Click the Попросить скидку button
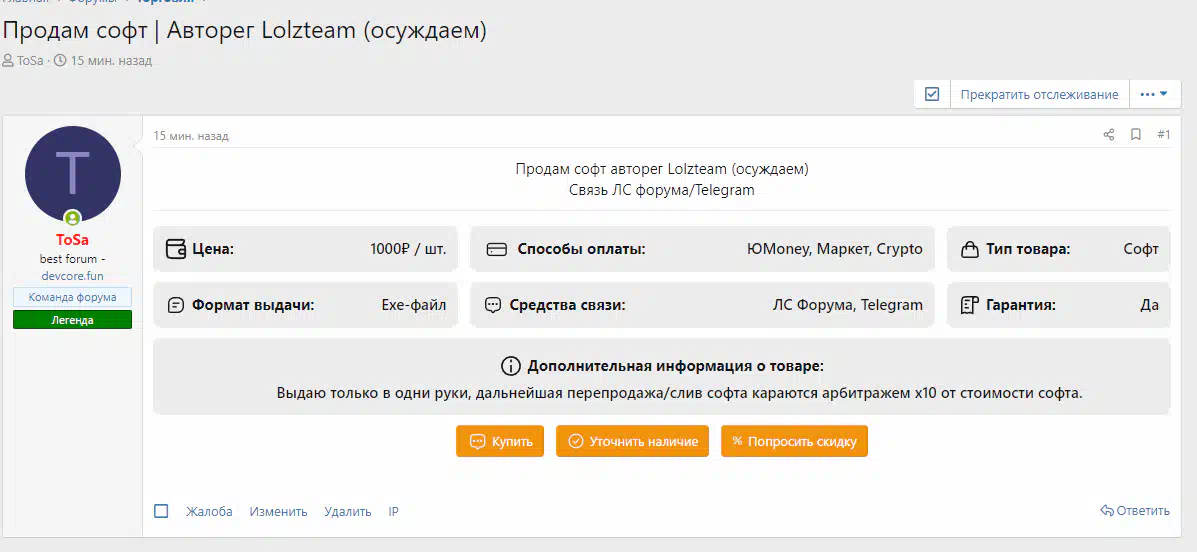 (x=794, y=441)
